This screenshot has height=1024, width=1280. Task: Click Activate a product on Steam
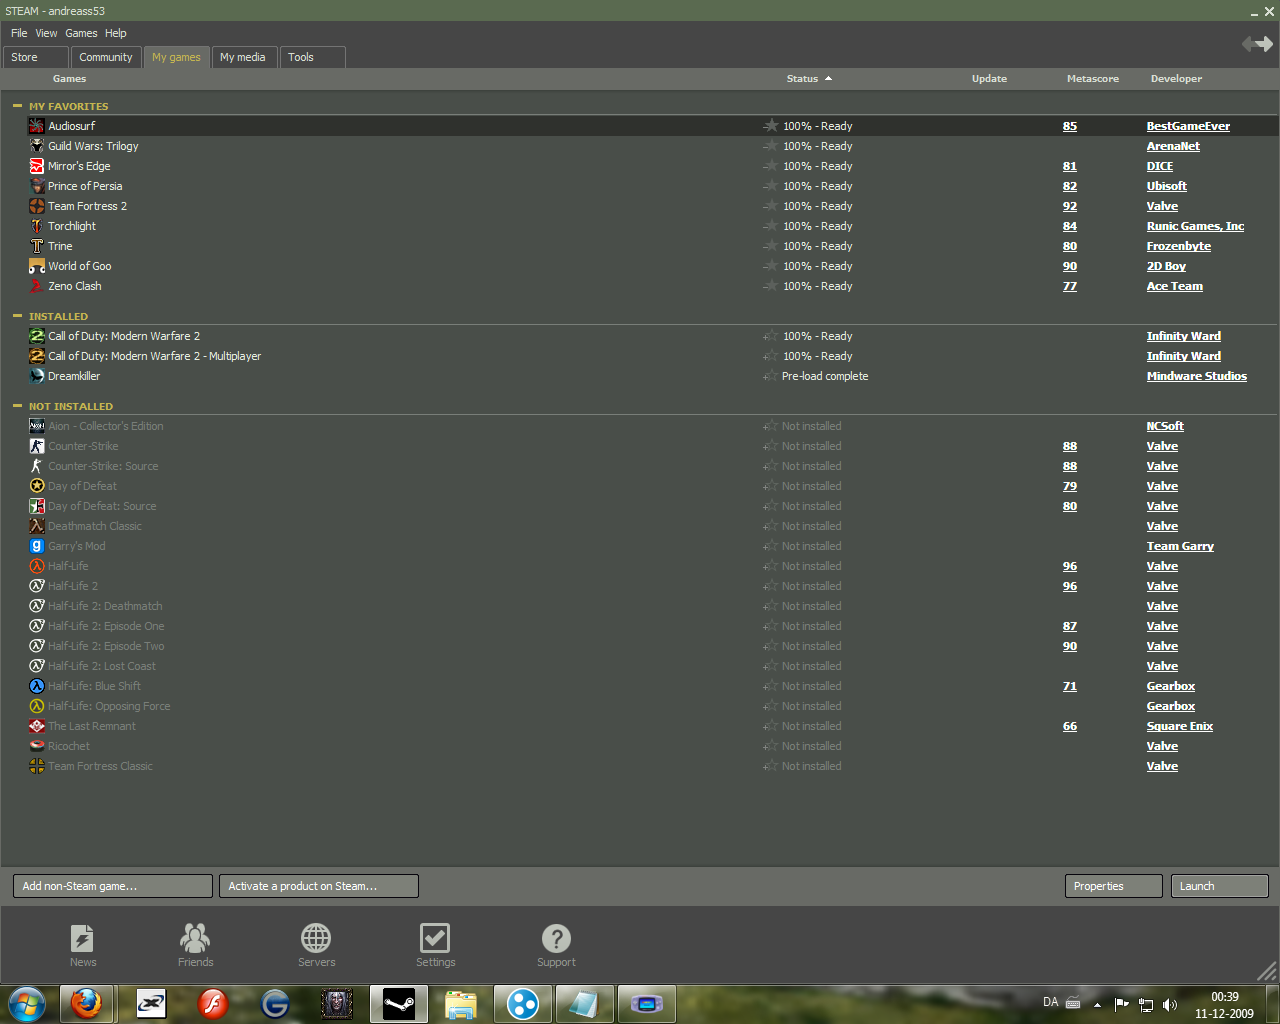[319, 886]
